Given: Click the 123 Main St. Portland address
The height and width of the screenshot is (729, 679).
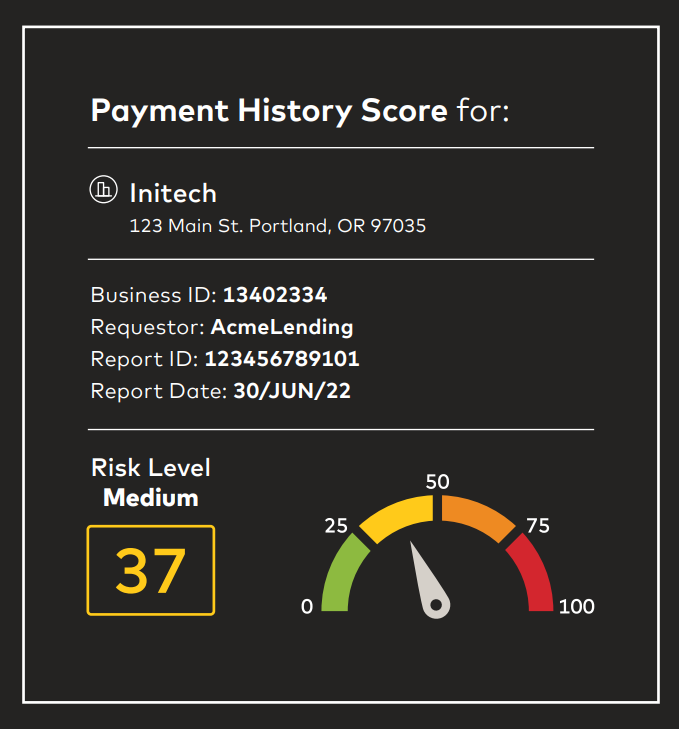Looking at the screenshot, I should point(278,226).
